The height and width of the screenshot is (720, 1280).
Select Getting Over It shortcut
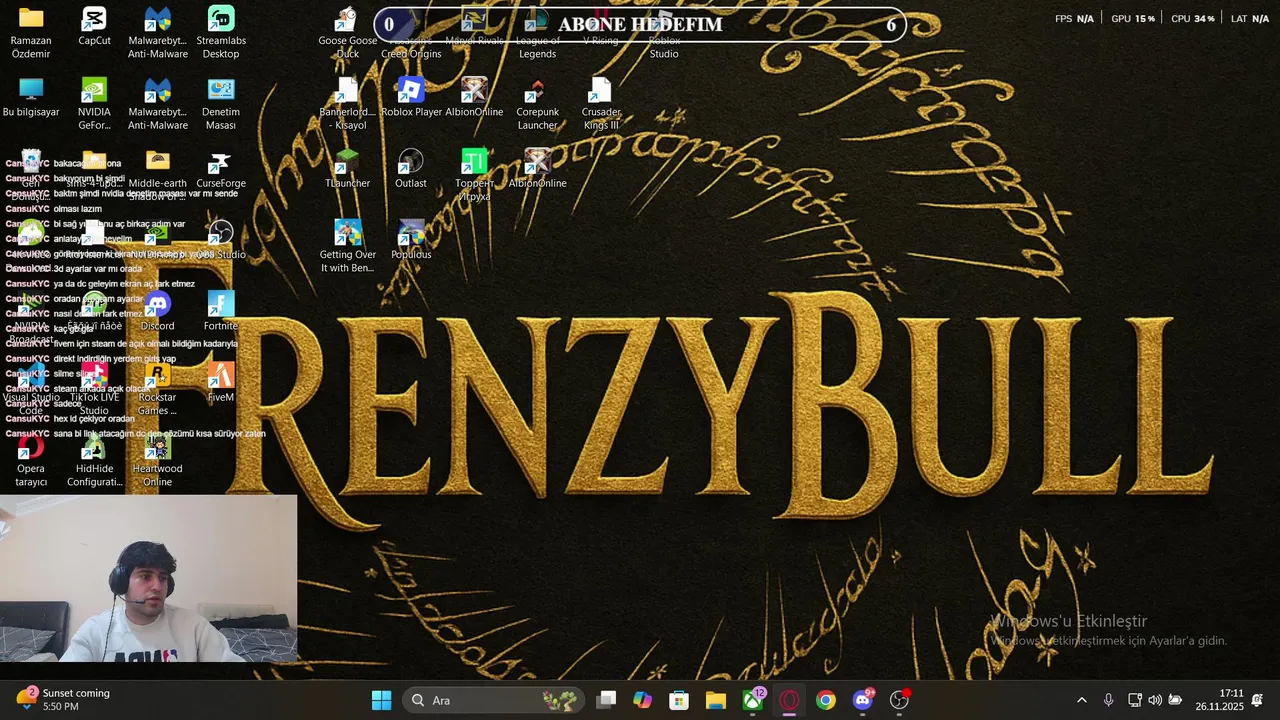347,247
